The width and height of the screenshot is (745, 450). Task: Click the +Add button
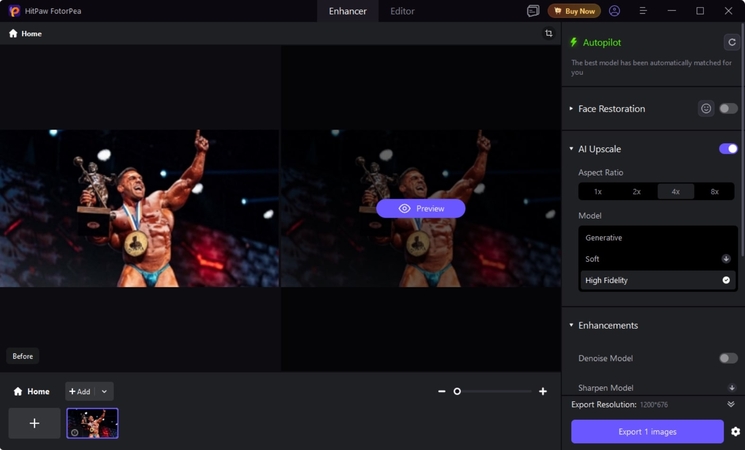click(80, 392)
